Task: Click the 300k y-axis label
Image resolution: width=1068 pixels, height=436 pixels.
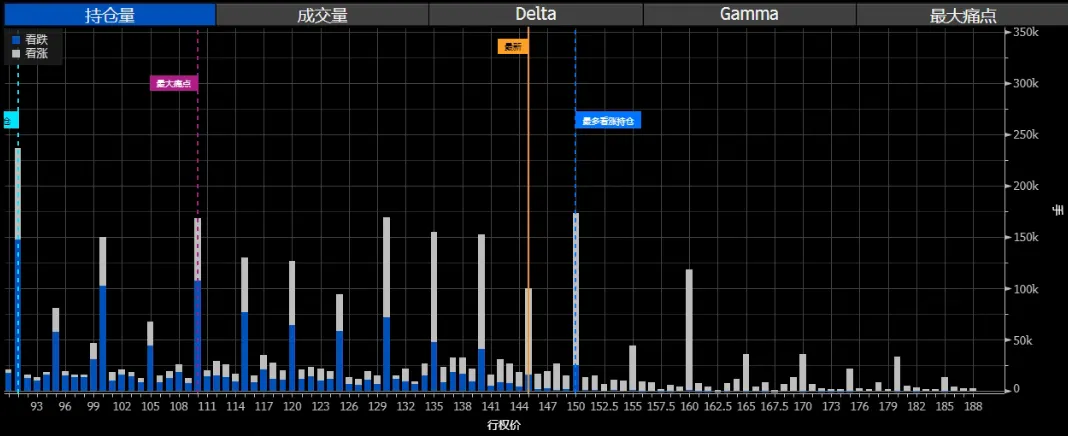Action: tap(1026, 83)
